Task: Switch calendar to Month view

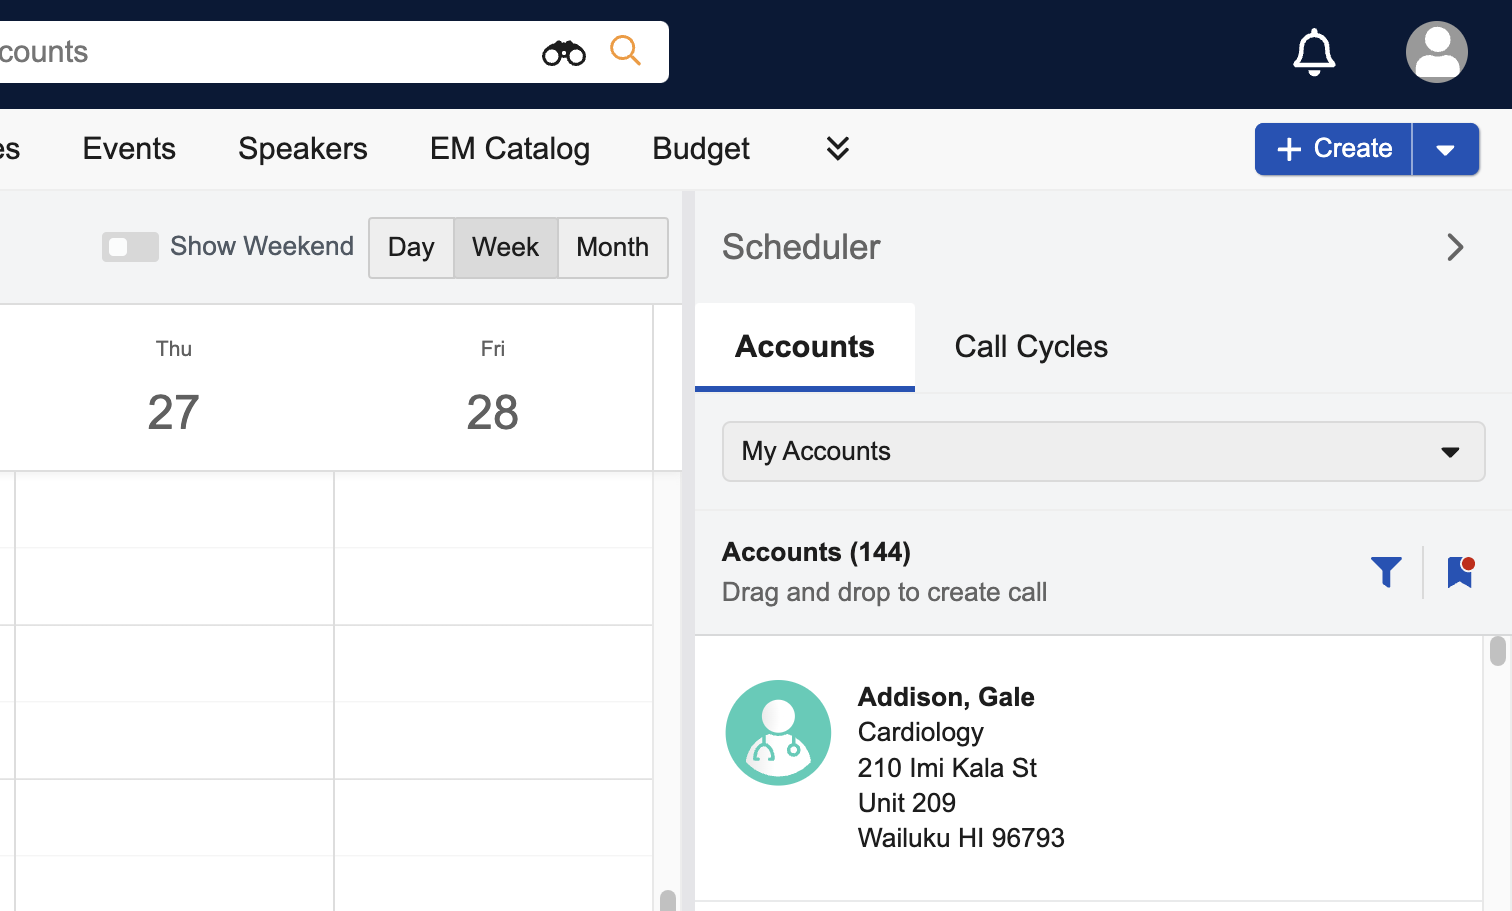Action: tap(612, 247)
